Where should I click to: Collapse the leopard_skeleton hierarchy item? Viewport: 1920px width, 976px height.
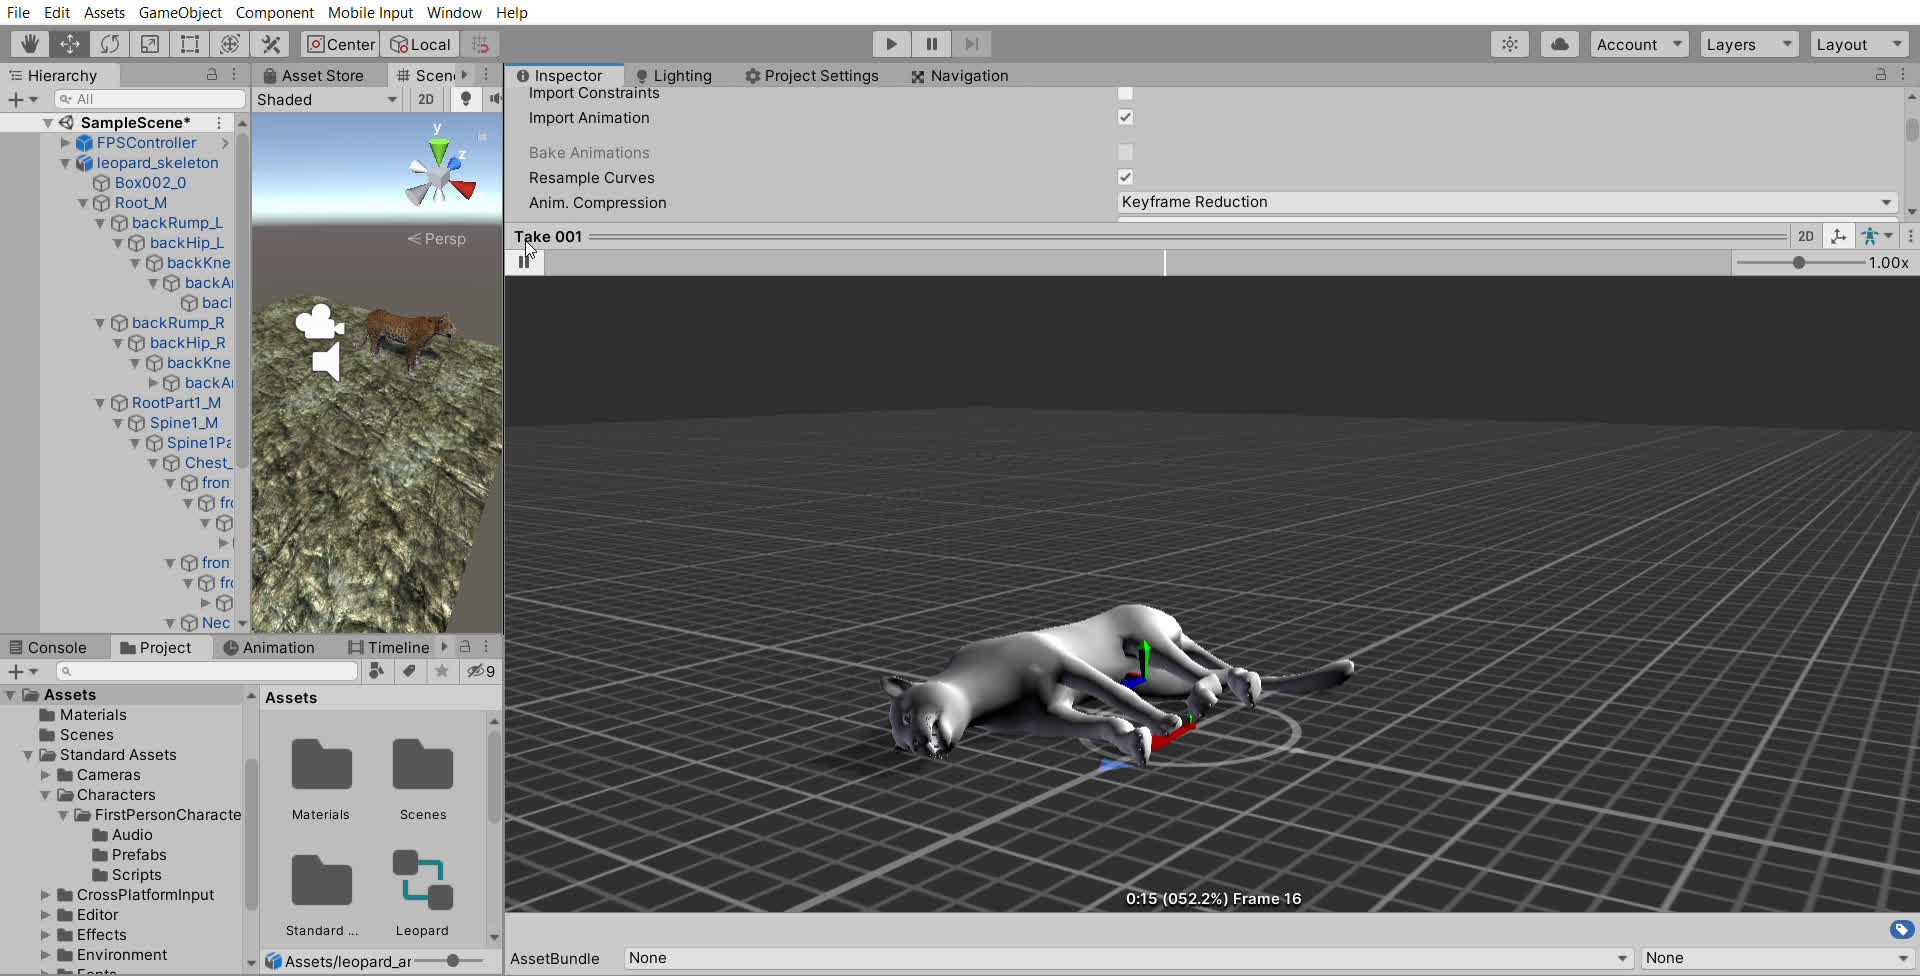pyautogui.click(x=64, y=163)
